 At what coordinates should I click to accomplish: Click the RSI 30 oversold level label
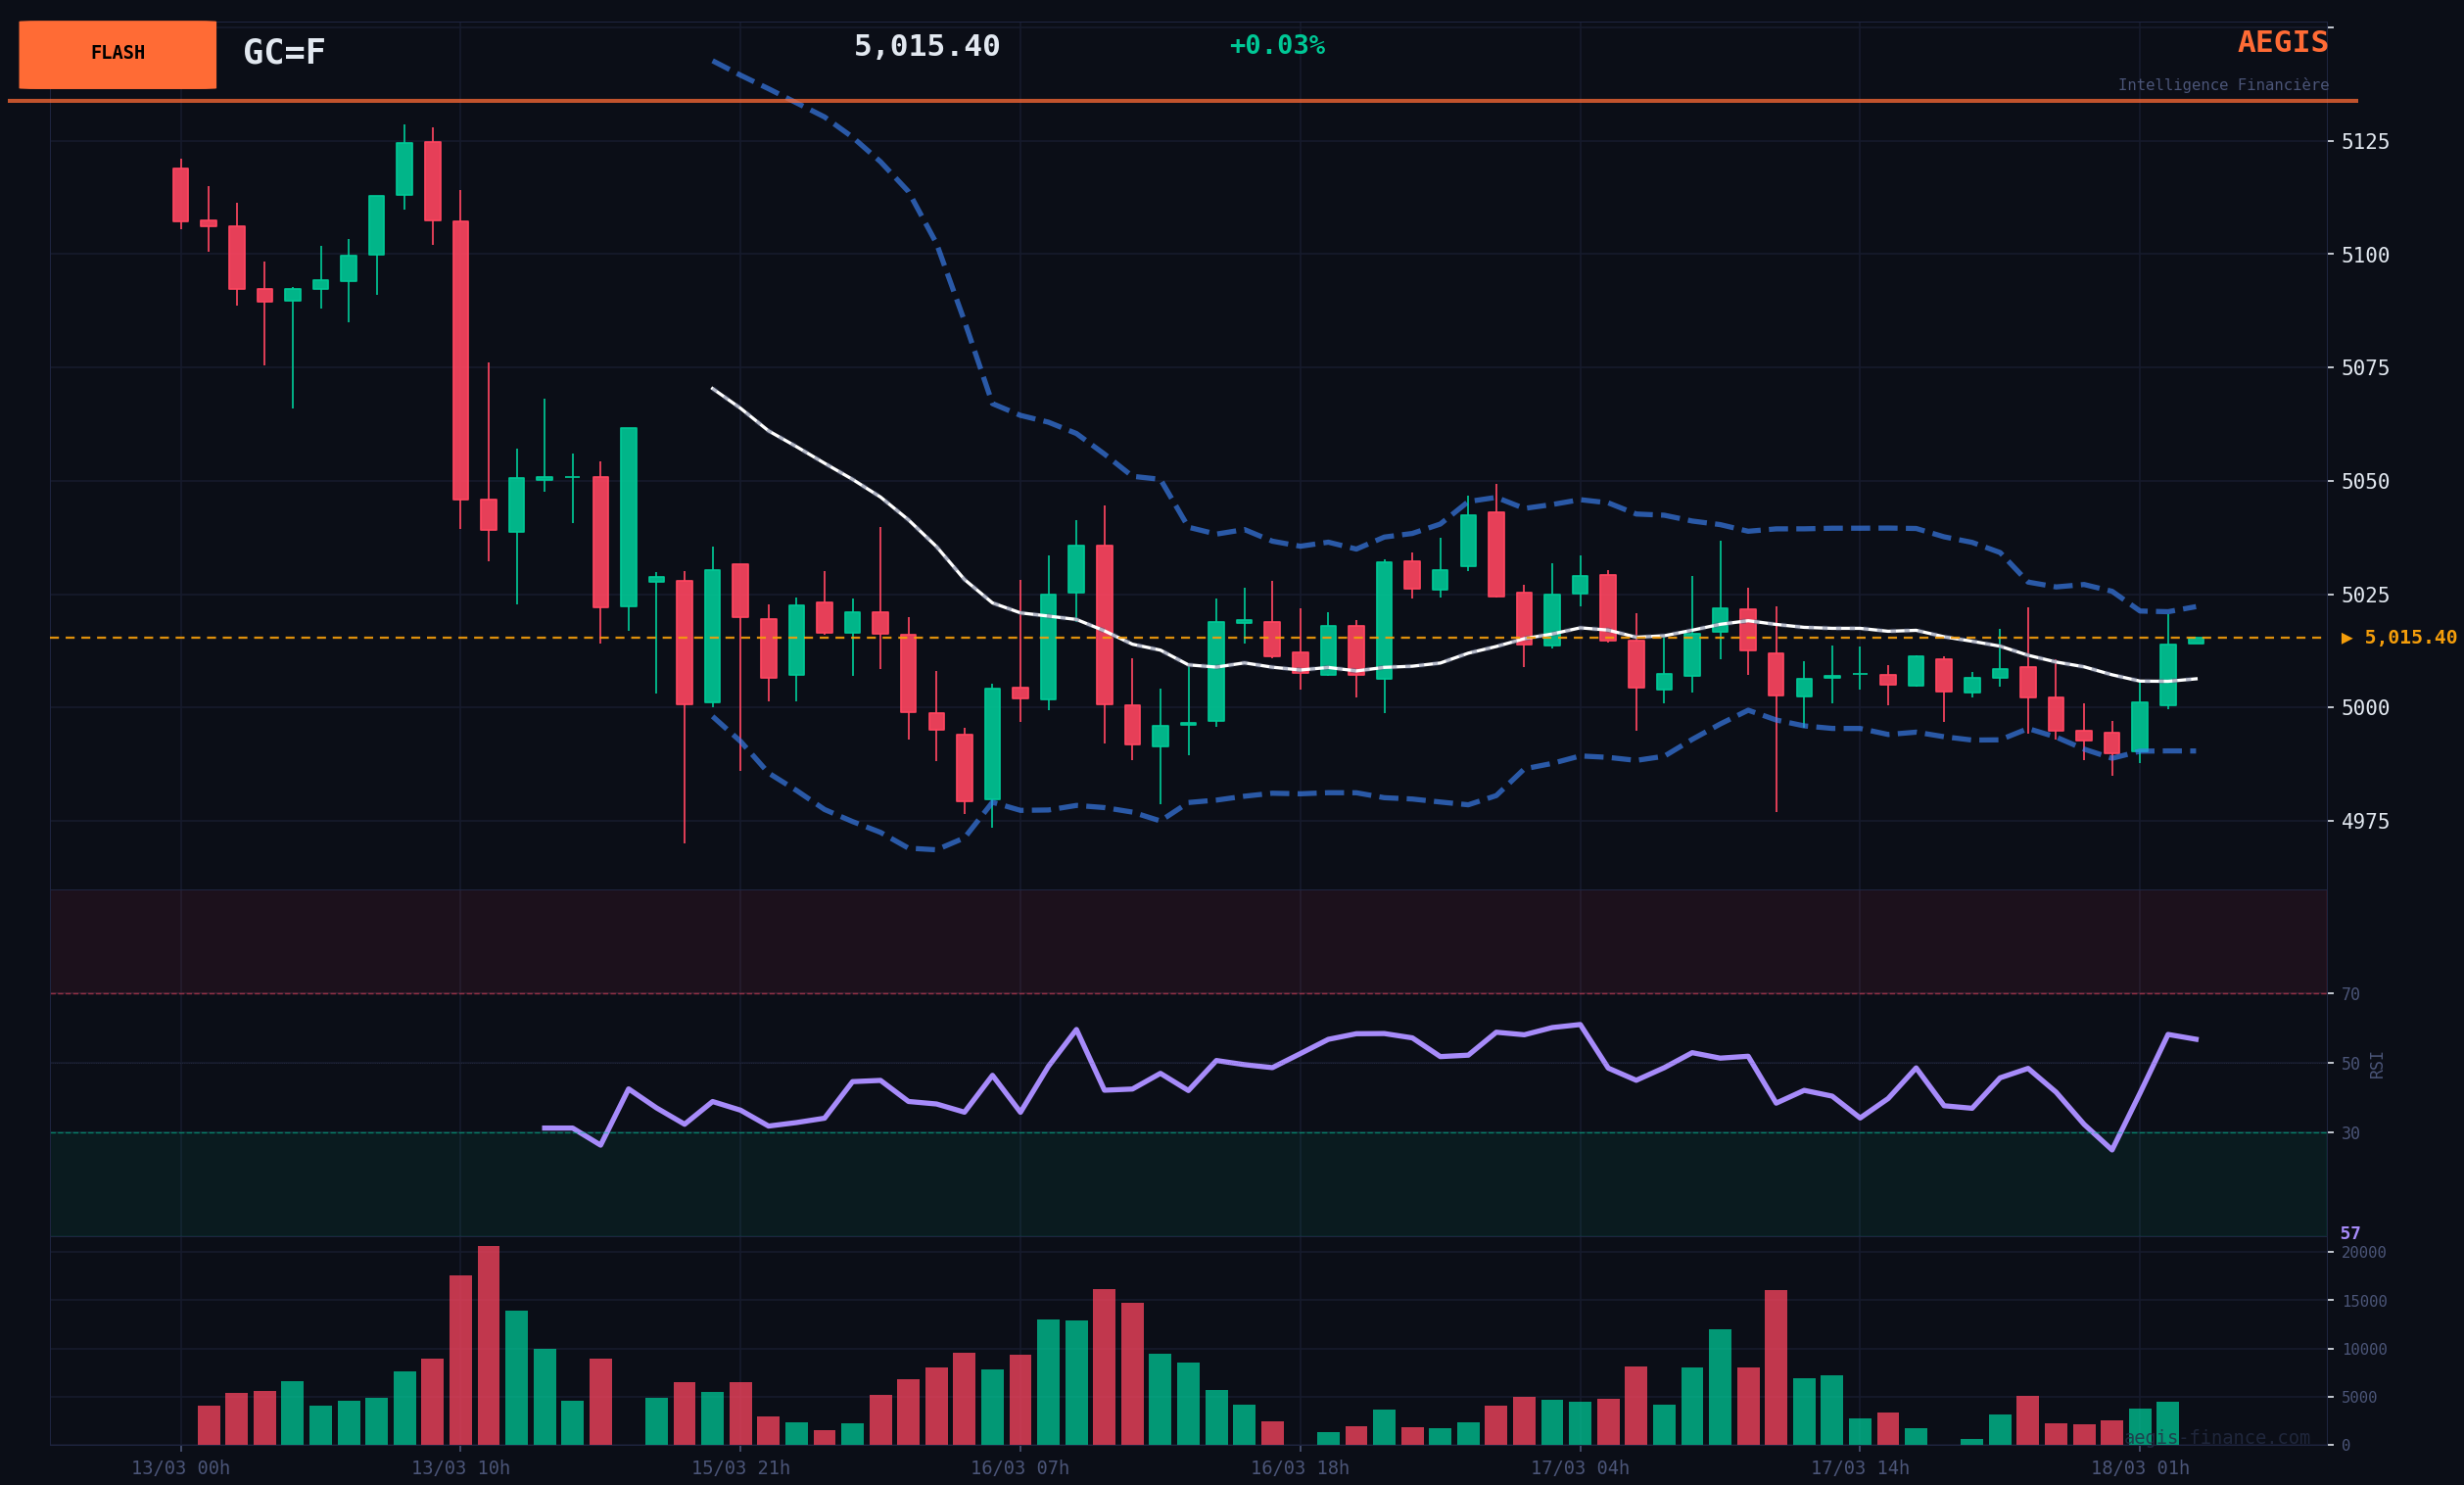2350,1133
